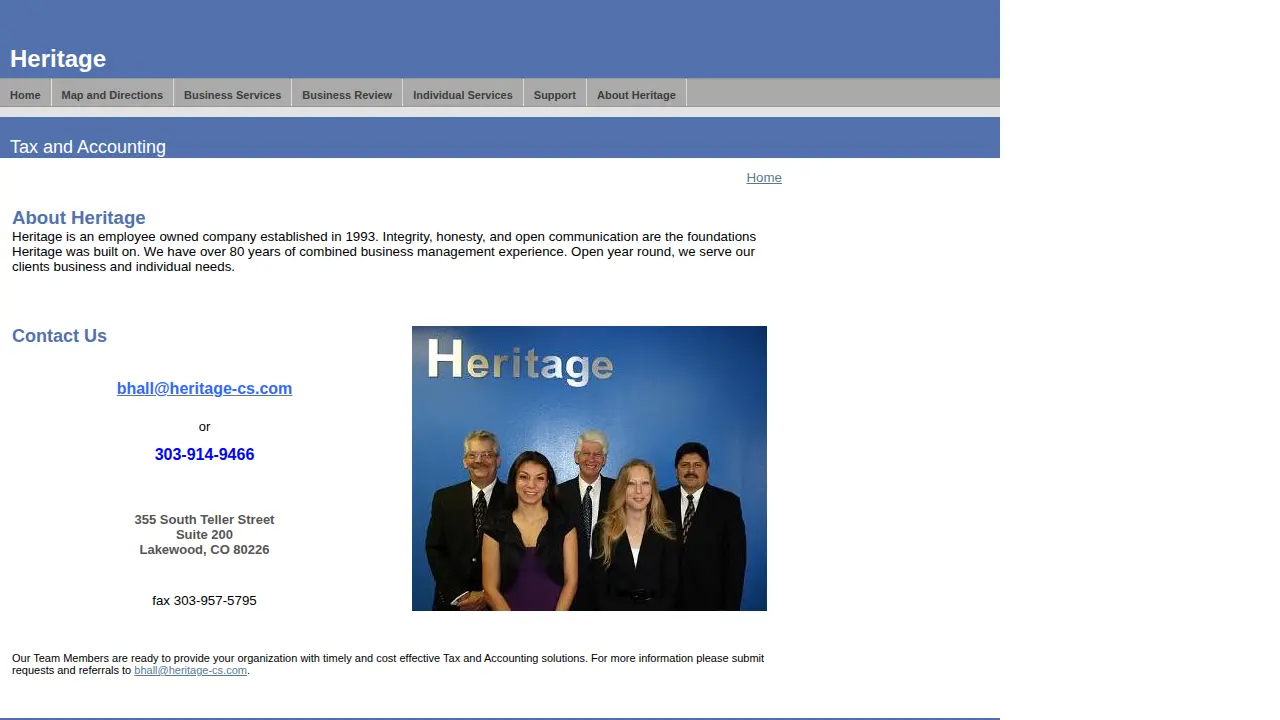Click the 355 South Teller Street line

tap(204, 520)
